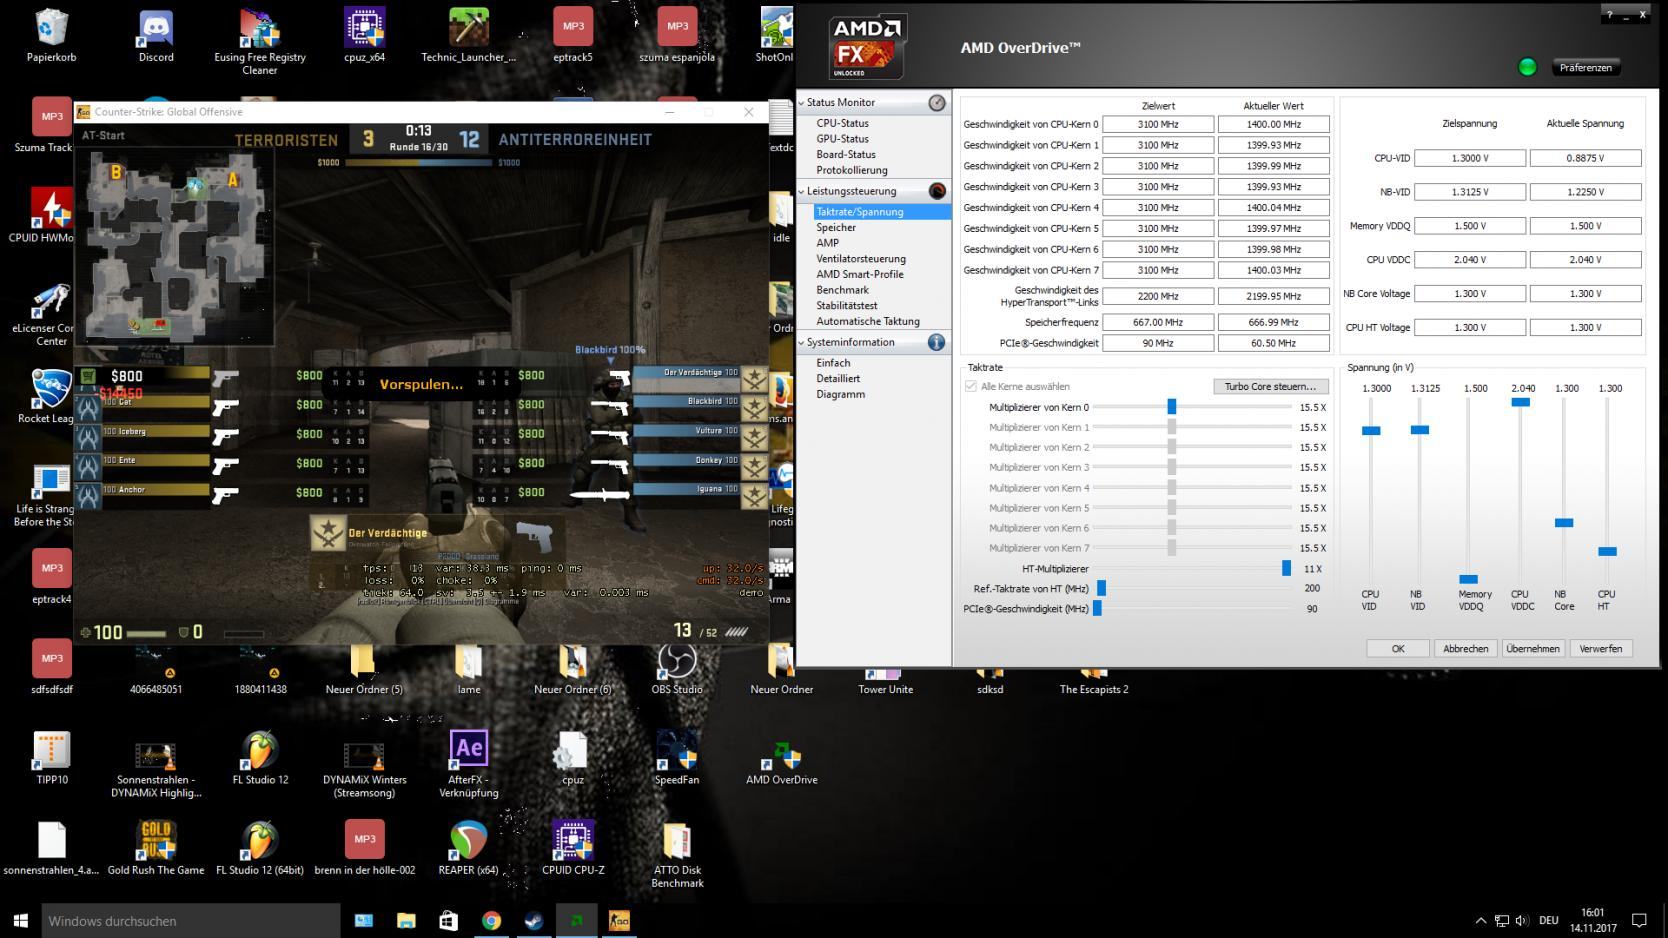This screenshot has width=1668, height=938.
Task: Open Gold Rush The Game shortcut
Action: point(156,849)
